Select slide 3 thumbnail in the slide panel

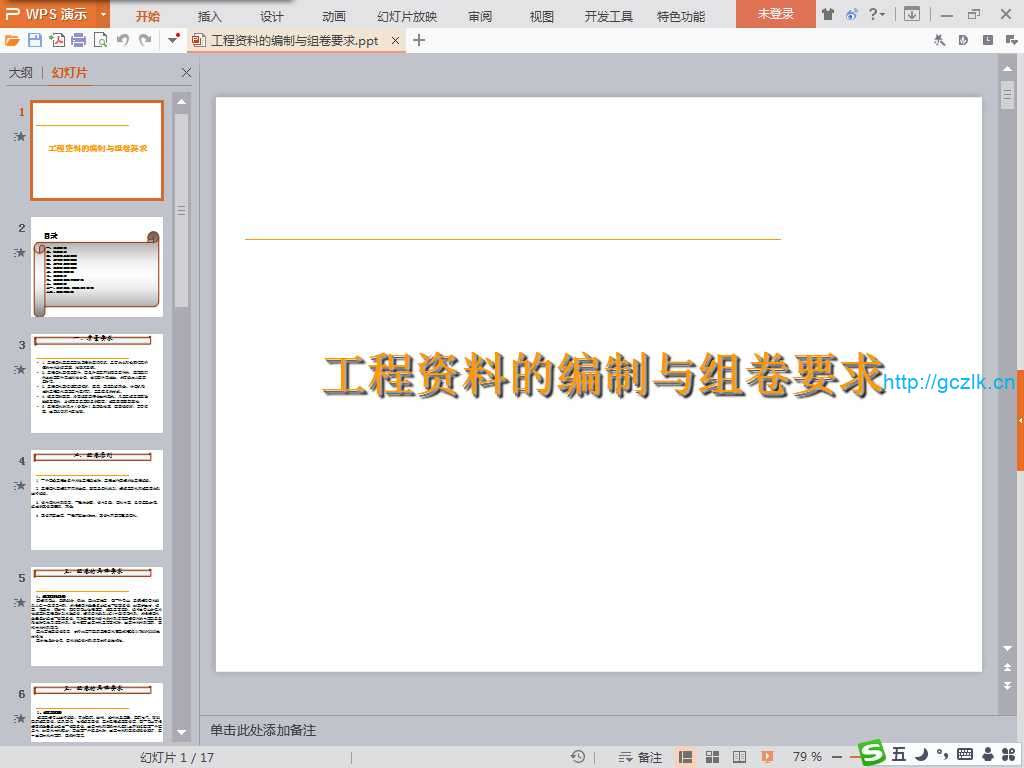(x=97, y=383)
